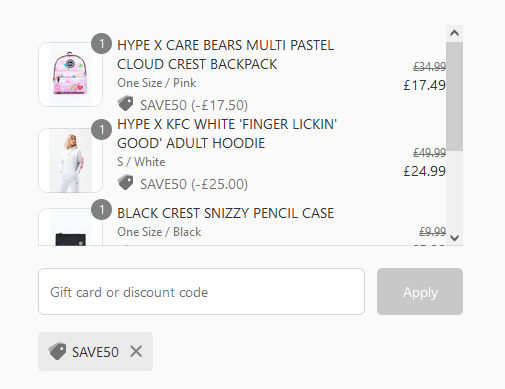This screenshot has height=389, width=505.
Task: Open the Care Bears backpack thumbnail
Action: (x=70, y=75)
